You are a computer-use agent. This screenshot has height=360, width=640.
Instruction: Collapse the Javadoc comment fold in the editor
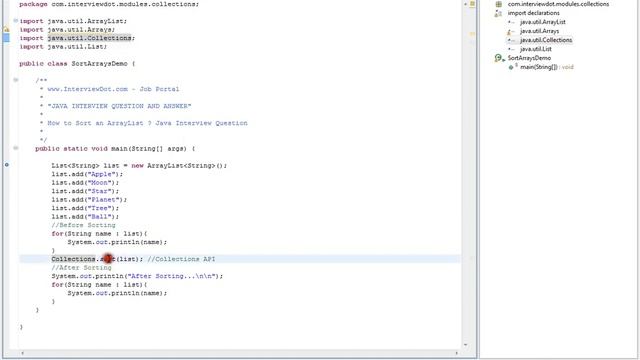[16, 80]
